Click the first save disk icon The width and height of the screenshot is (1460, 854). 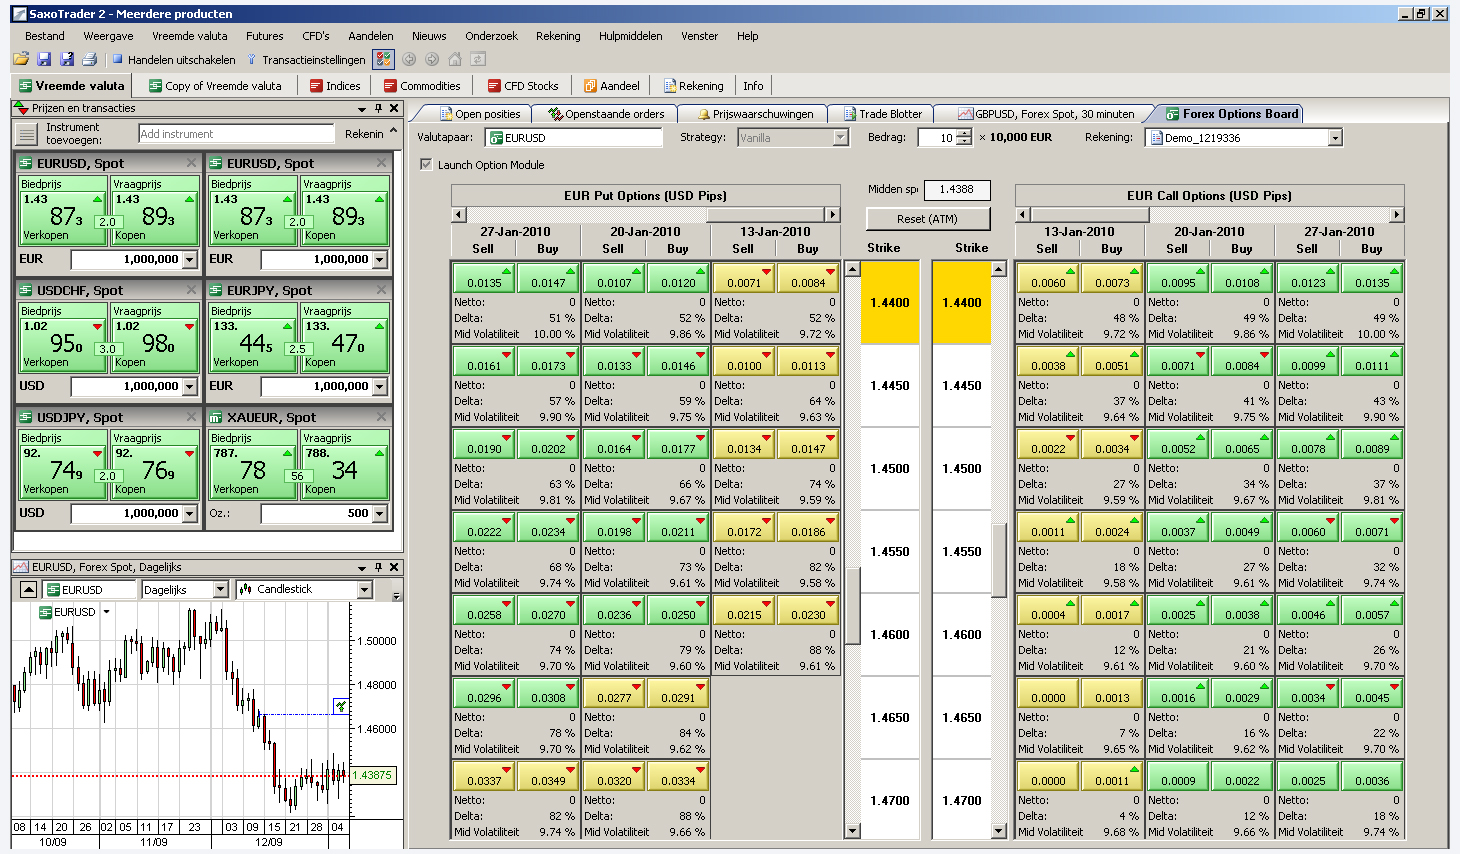click(x=43, y=60)
